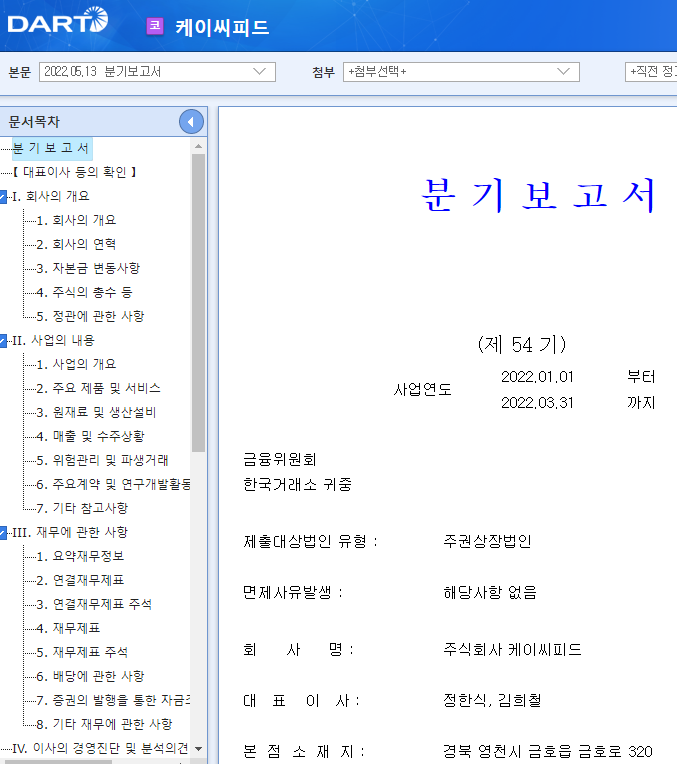Open the 본문 report selection dropdown
The image size is (677, 764).
click(157, 72)
